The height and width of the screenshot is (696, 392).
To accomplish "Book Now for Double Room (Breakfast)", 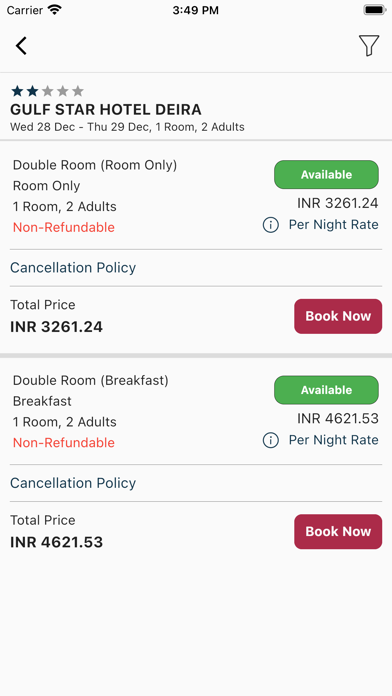I will pyautogui.click(x=338, y=531).
